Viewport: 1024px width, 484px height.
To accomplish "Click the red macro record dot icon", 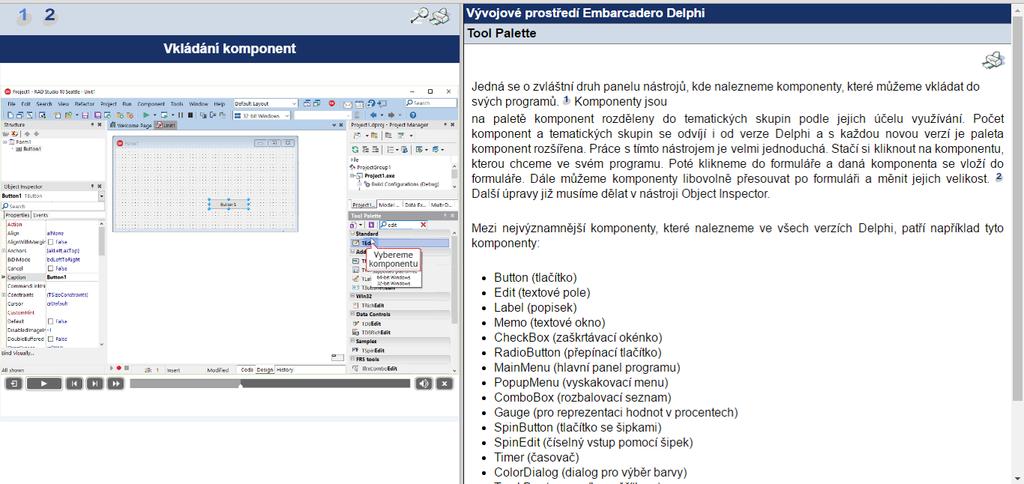I will pos(119,368).
